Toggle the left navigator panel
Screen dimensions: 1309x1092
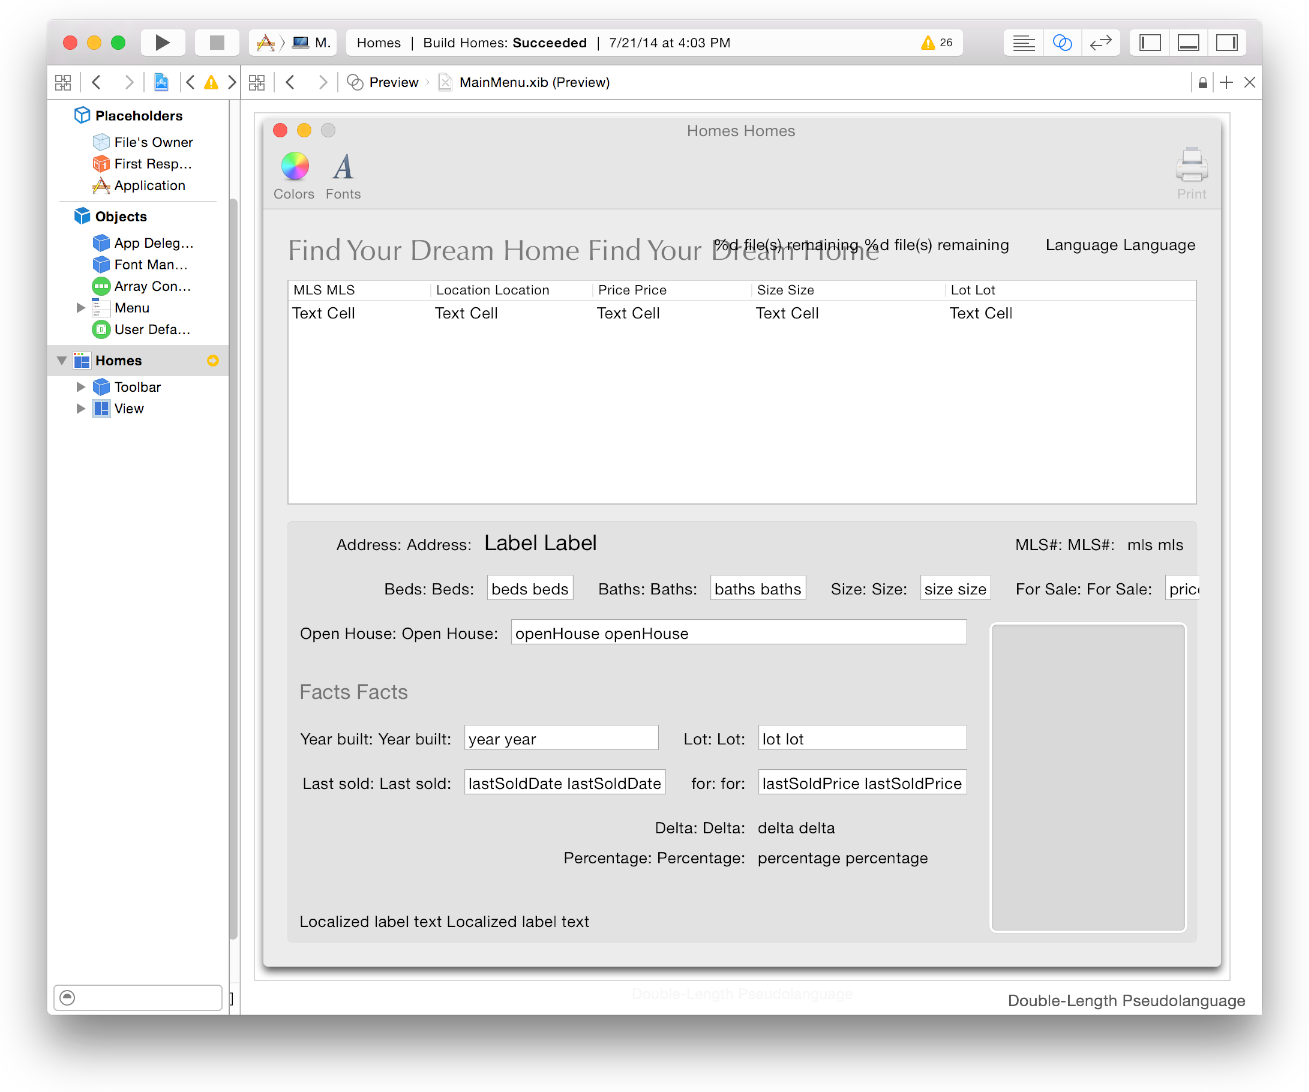click(1151, 43)
